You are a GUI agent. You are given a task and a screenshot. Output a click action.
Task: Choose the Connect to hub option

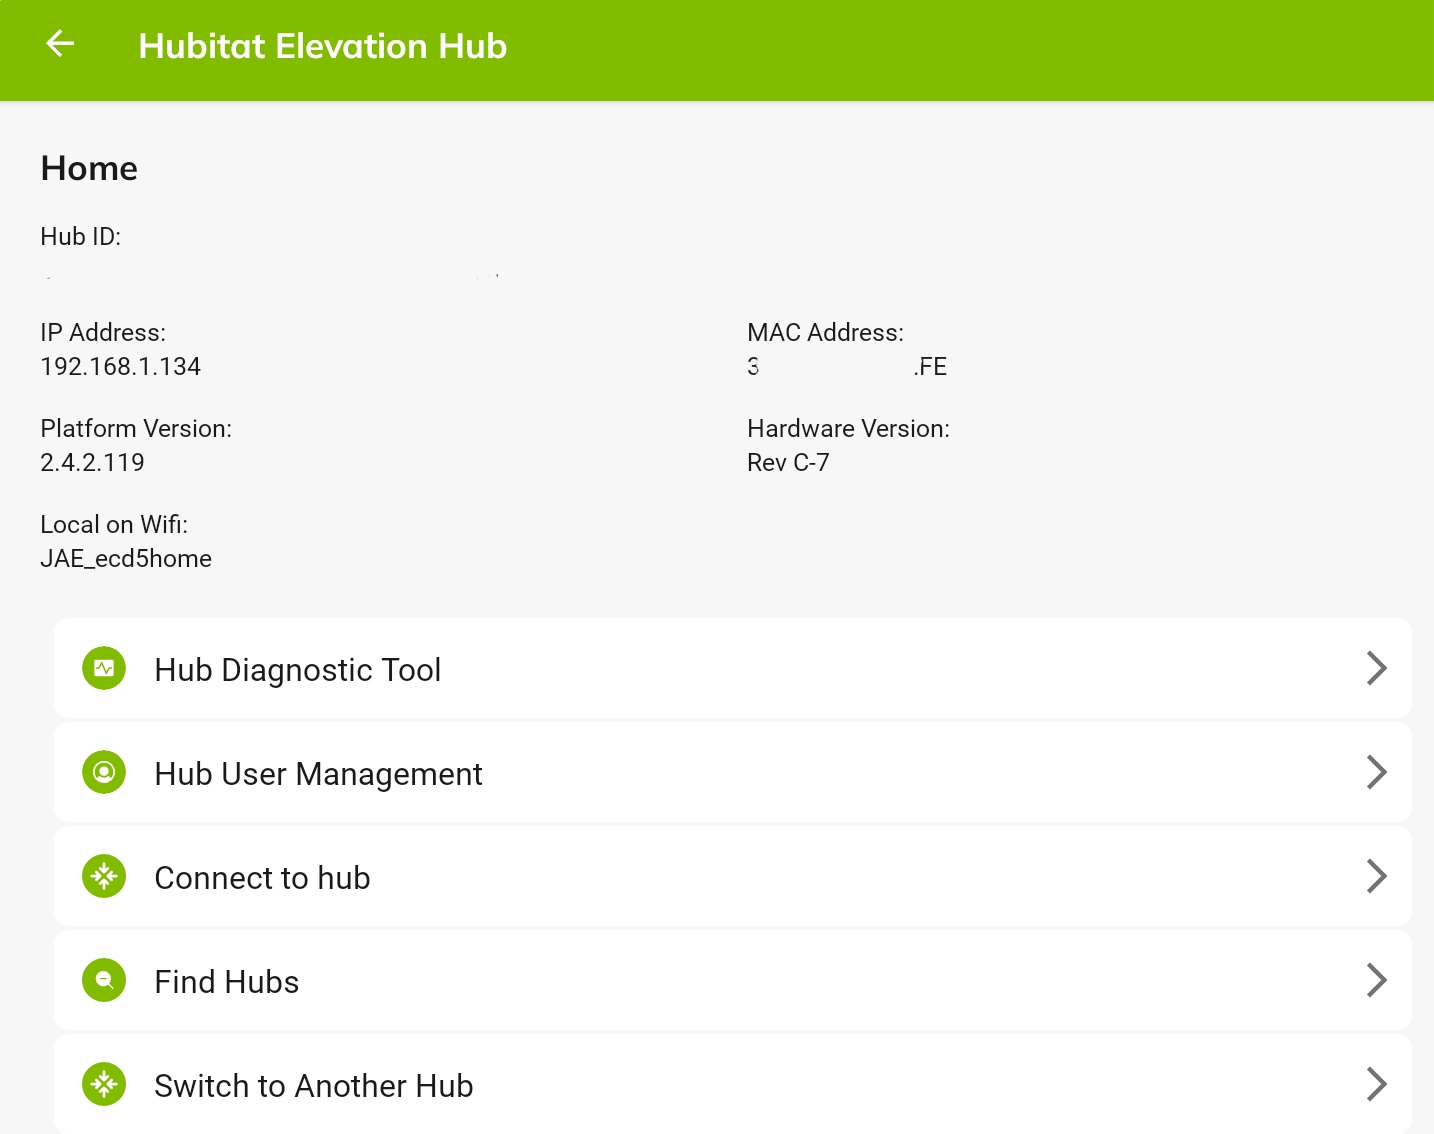733,876
